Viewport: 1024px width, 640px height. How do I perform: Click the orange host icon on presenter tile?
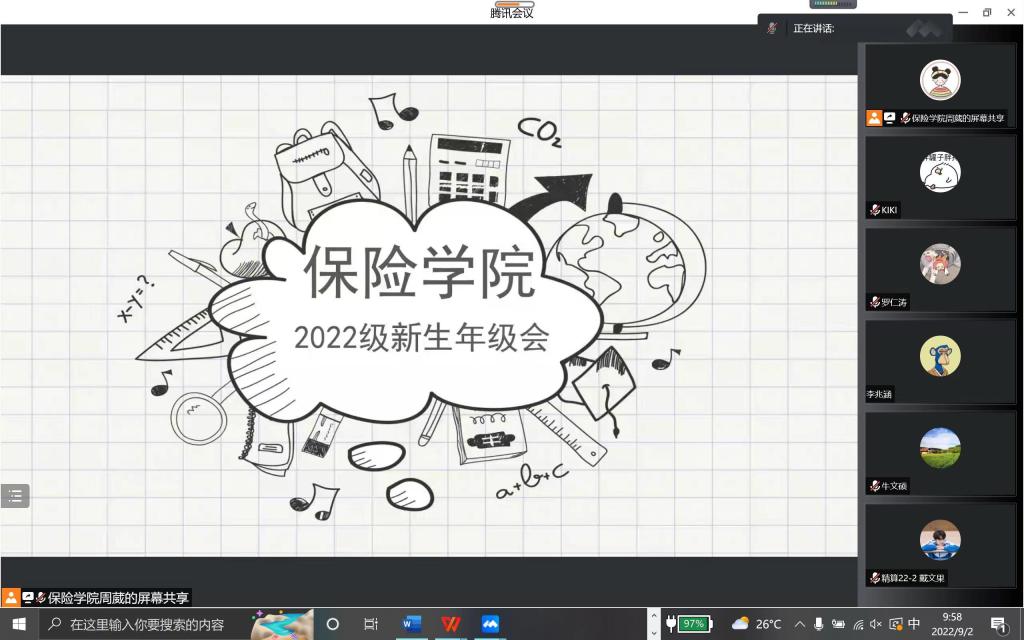[874, 118]
